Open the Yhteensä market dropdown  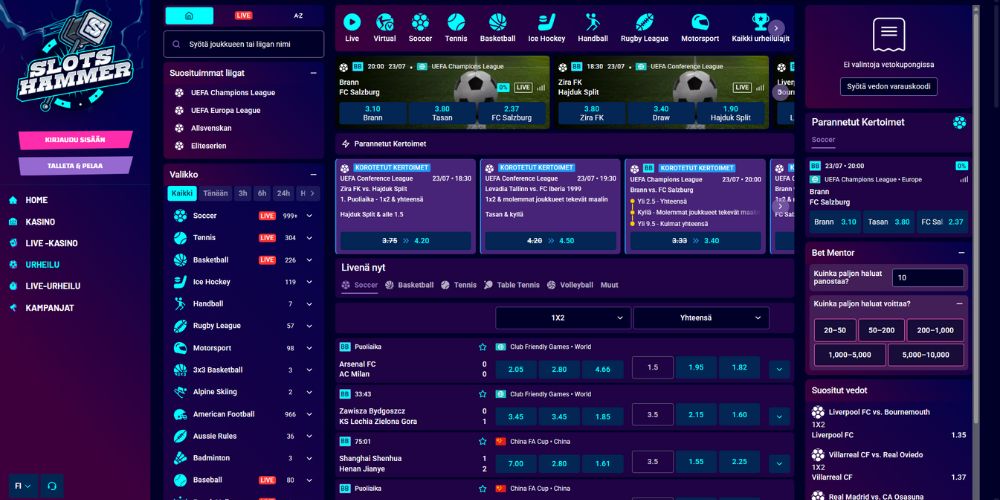701,318
